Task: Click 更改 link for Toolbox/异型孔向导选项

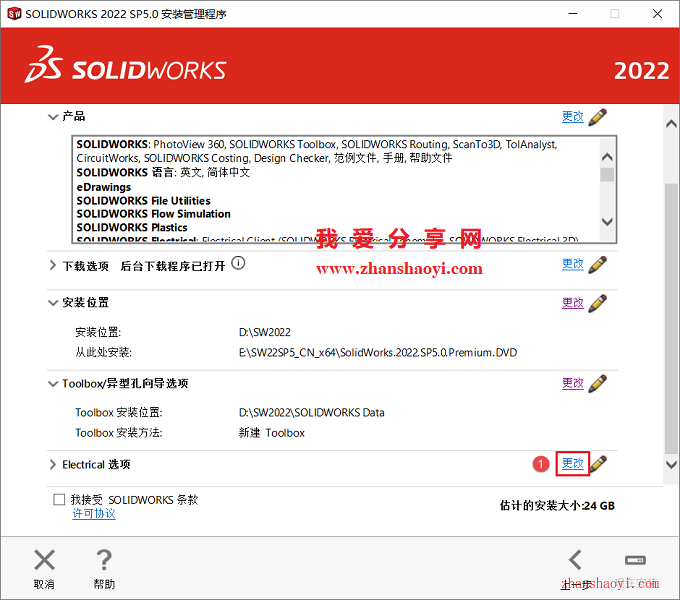Action: click(x=572, y=383)
